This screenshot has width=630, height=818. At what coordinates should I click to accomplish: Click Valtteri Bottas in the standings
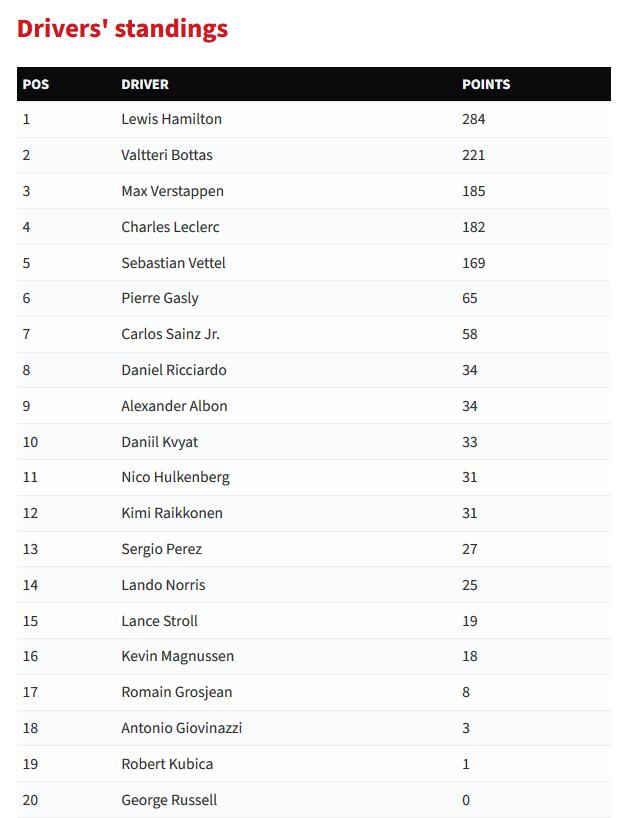click(x=167, y=155)
